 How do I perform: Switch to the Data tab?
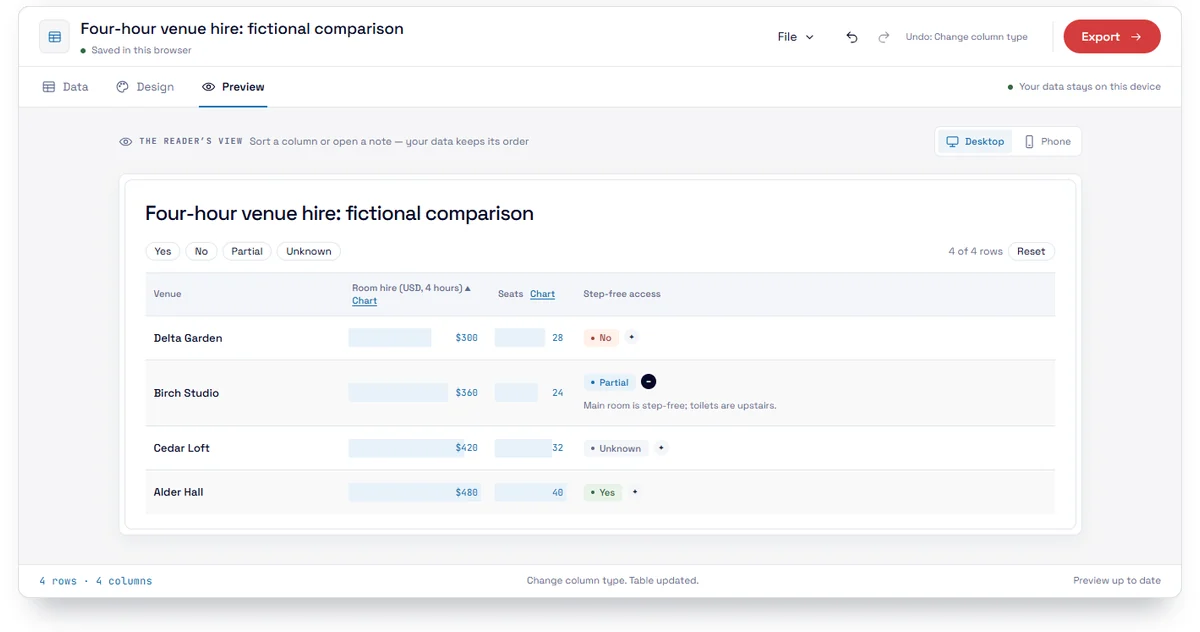click(65, 87)
